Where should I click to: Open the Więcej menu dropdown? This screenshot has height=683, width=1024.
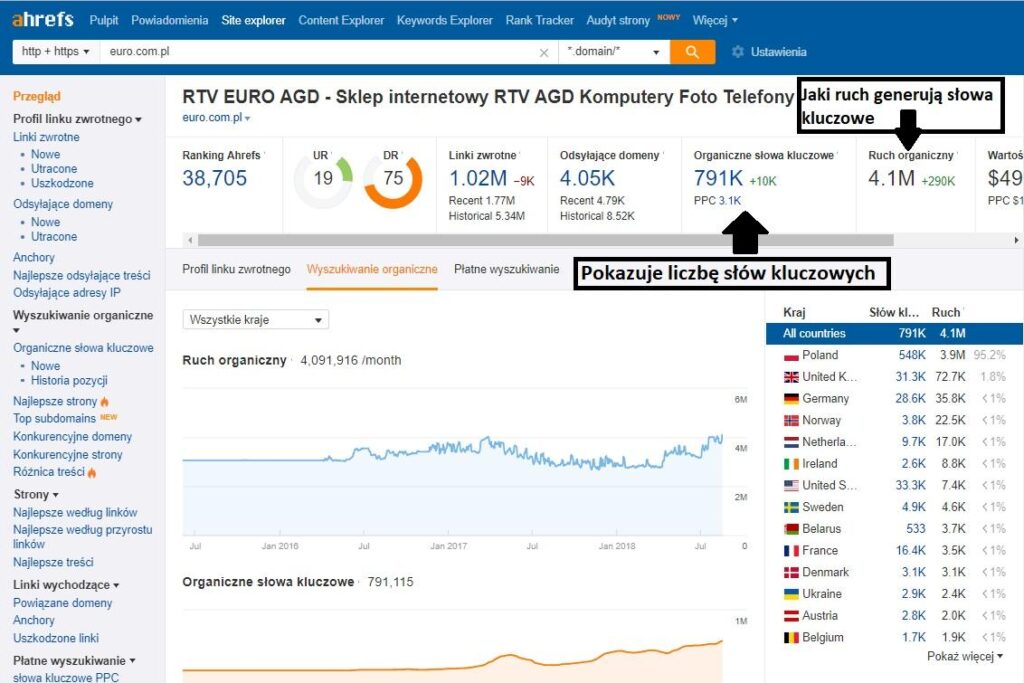715,20
